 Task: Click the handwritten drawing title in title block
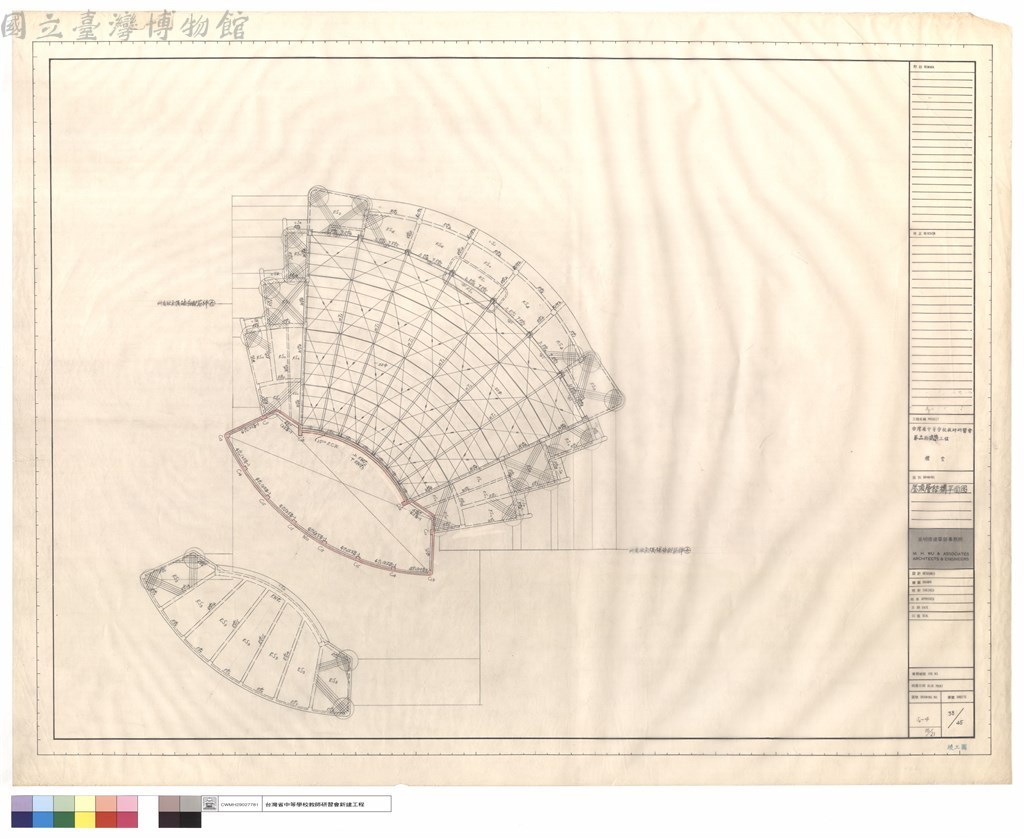940,488
